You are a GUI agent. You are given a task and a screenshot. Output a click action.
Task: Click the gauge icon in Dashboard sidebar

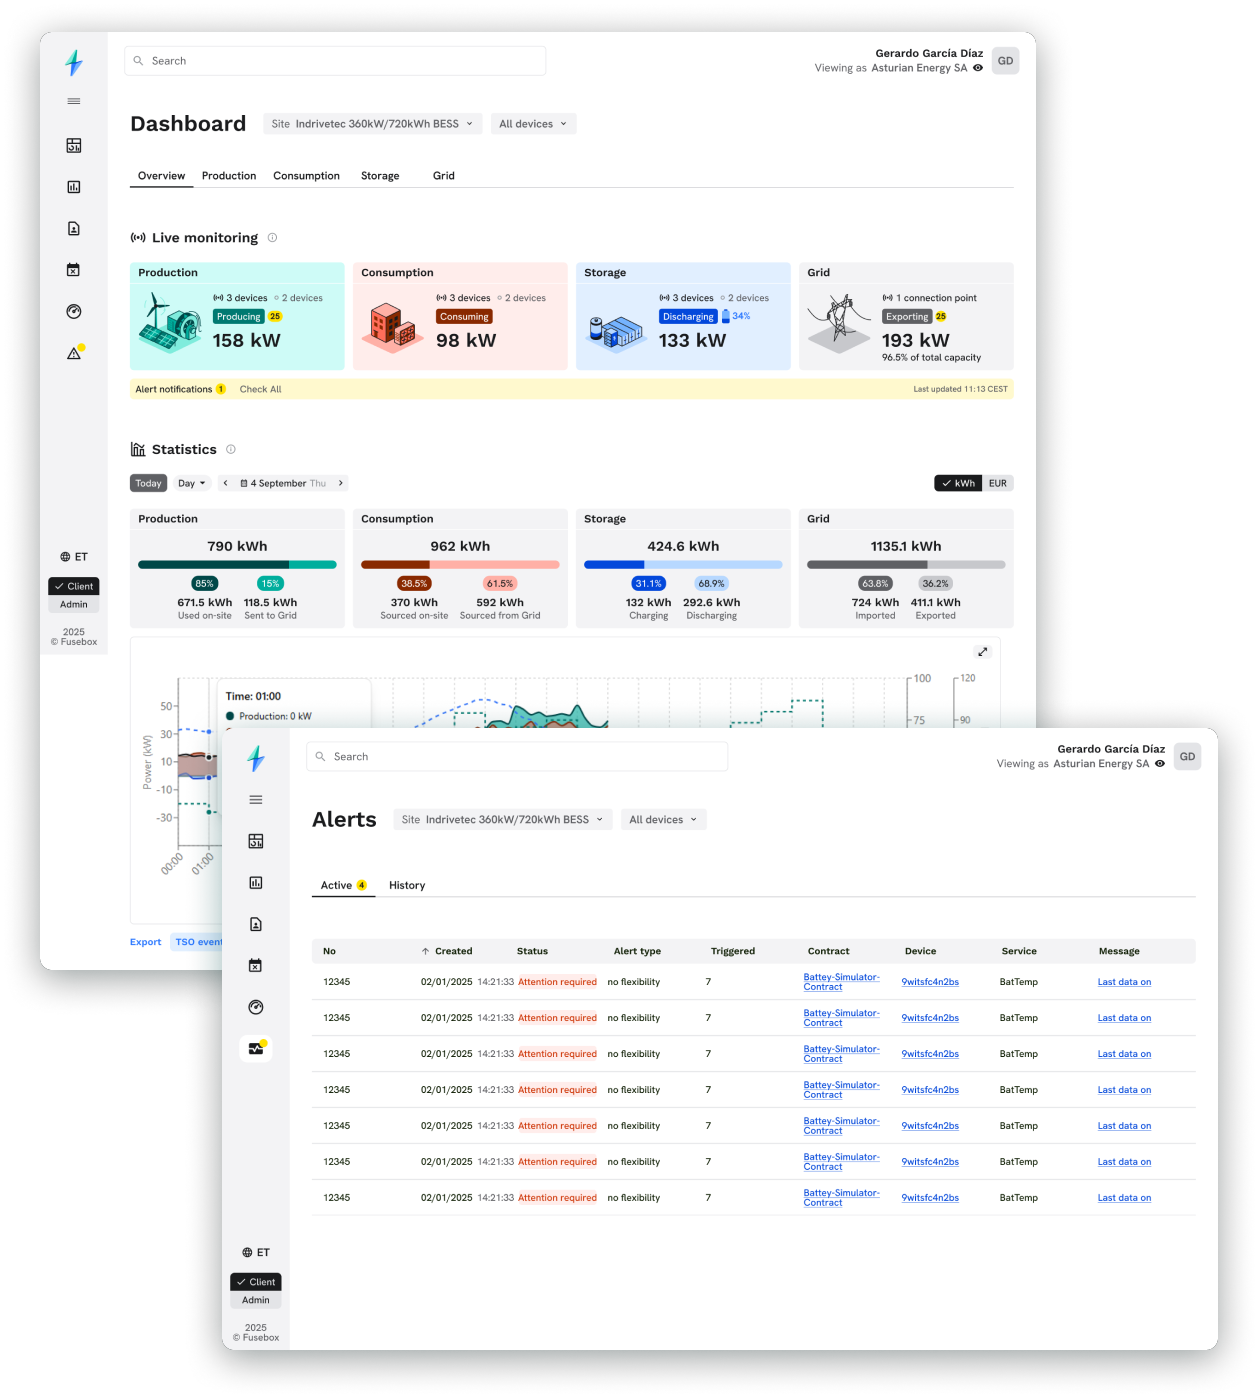coord(74,312)
